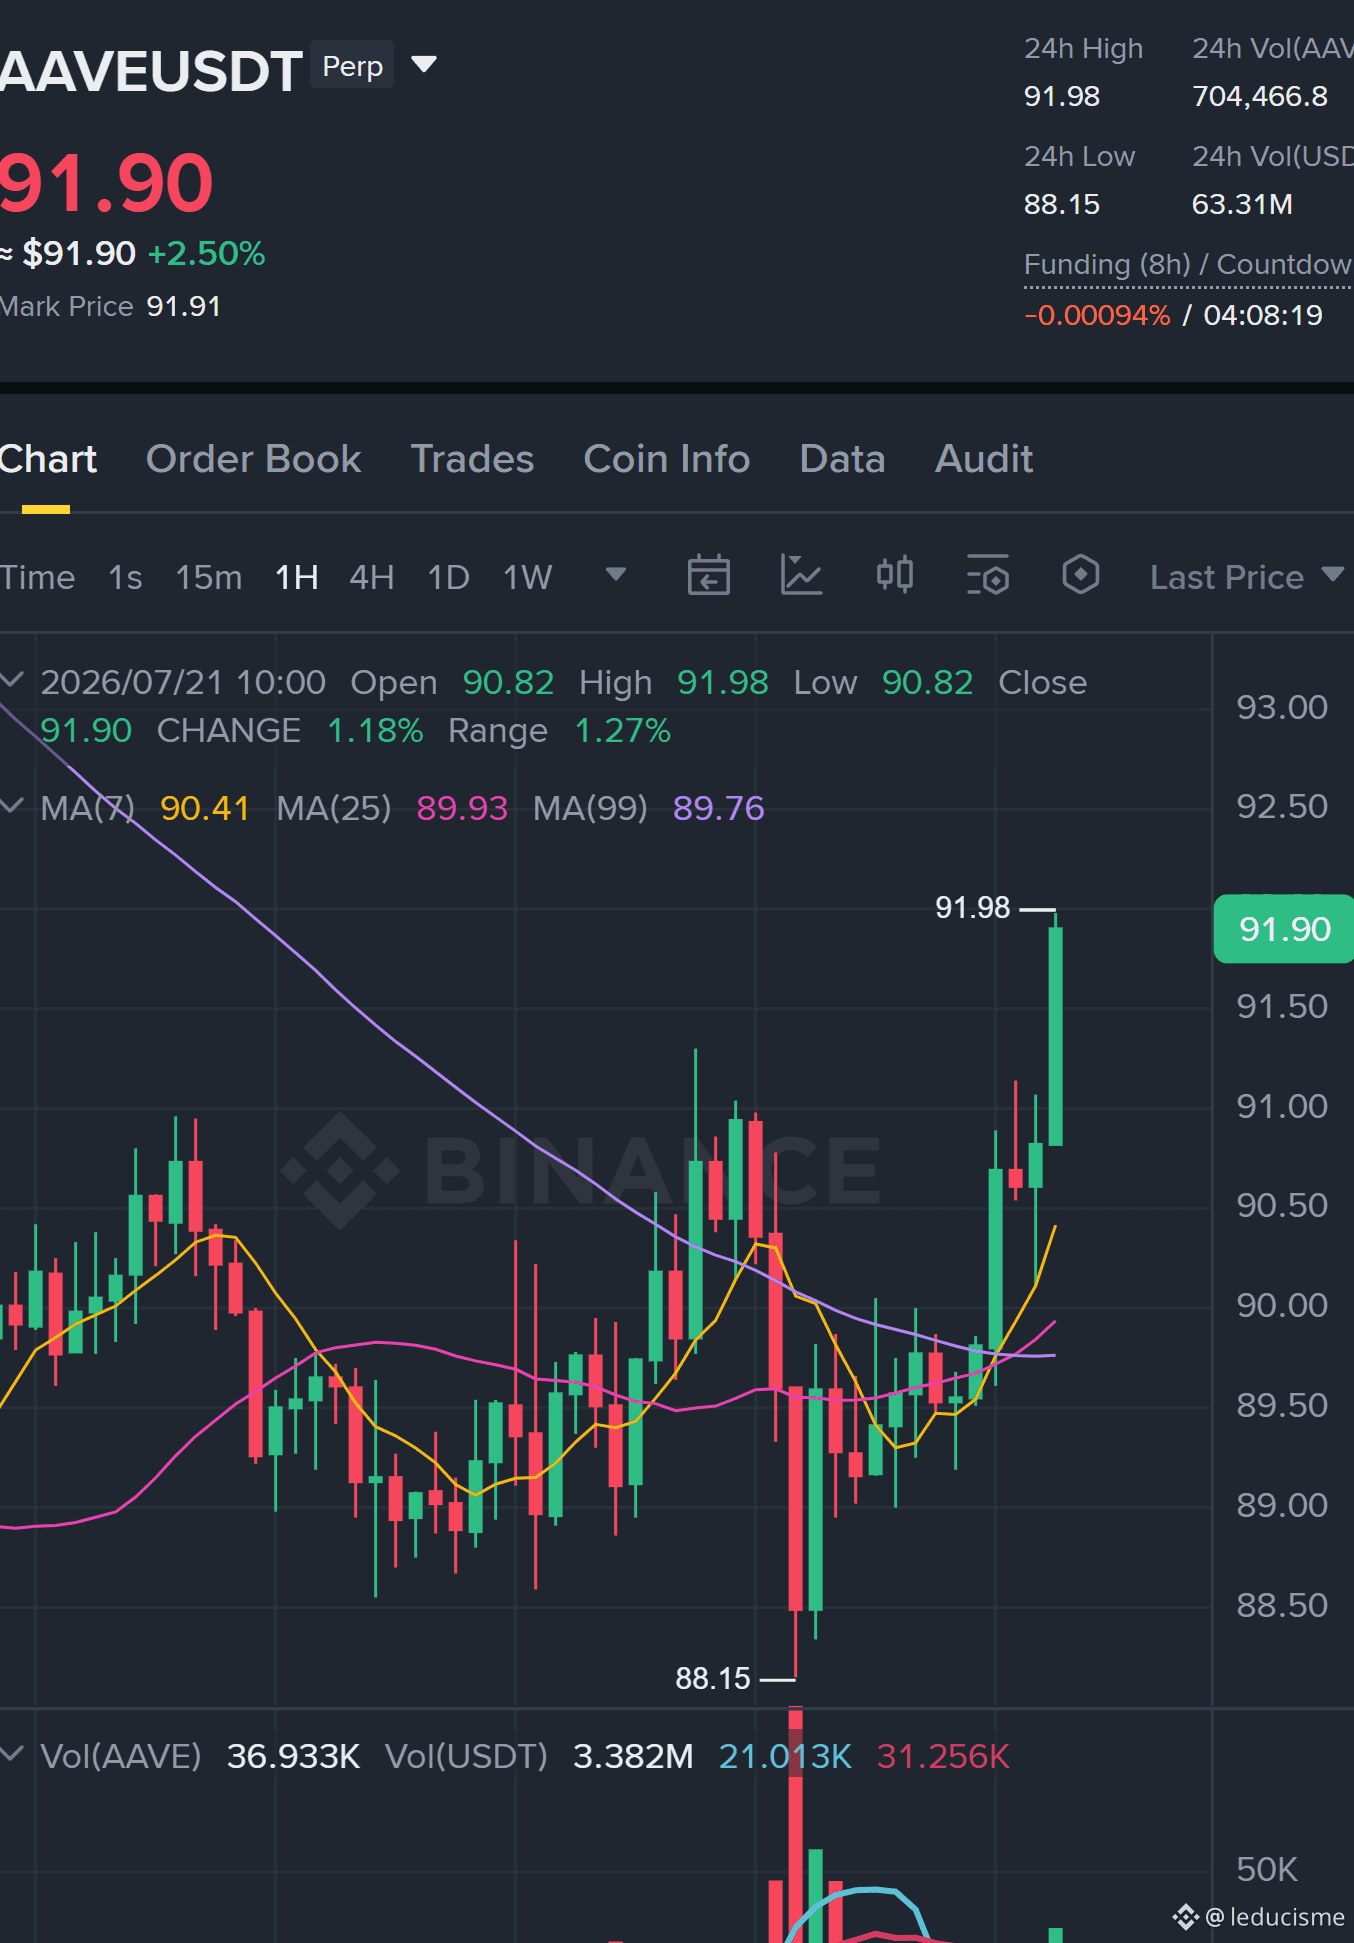Screen dimensions: 1354x1943
Task: Click the Vol(USDT) 3.382M value
Action: tap(633, 1756)
